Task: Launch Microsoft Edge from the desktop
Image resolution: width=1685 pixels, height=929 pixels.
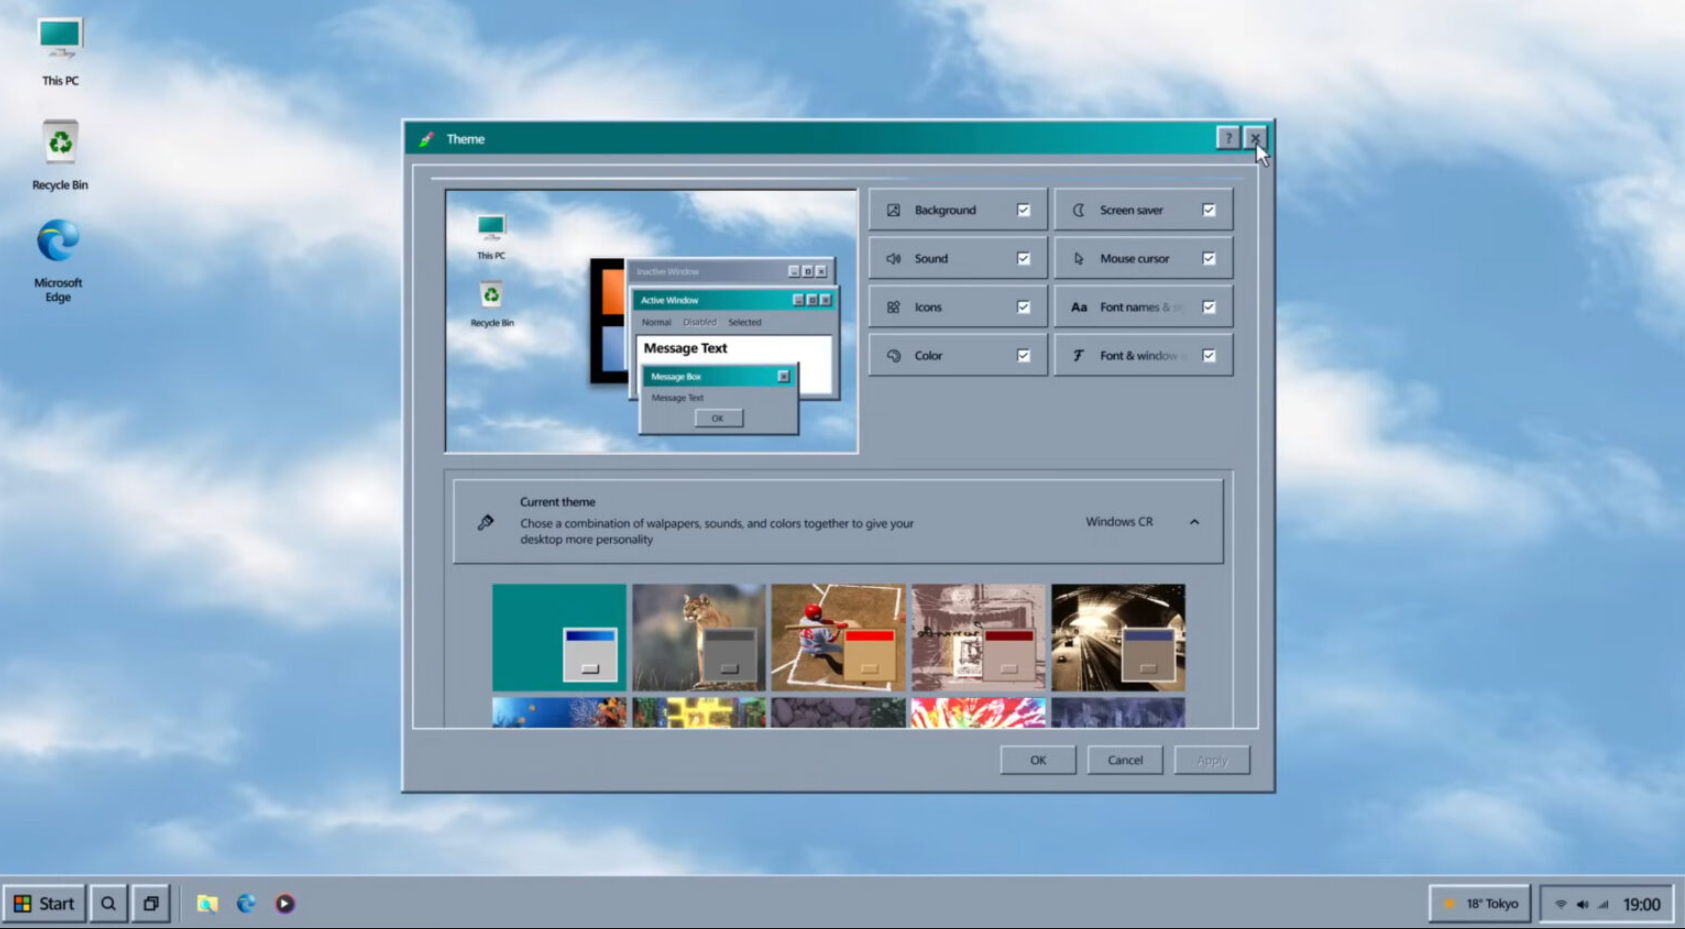Action: click(58, 243)
